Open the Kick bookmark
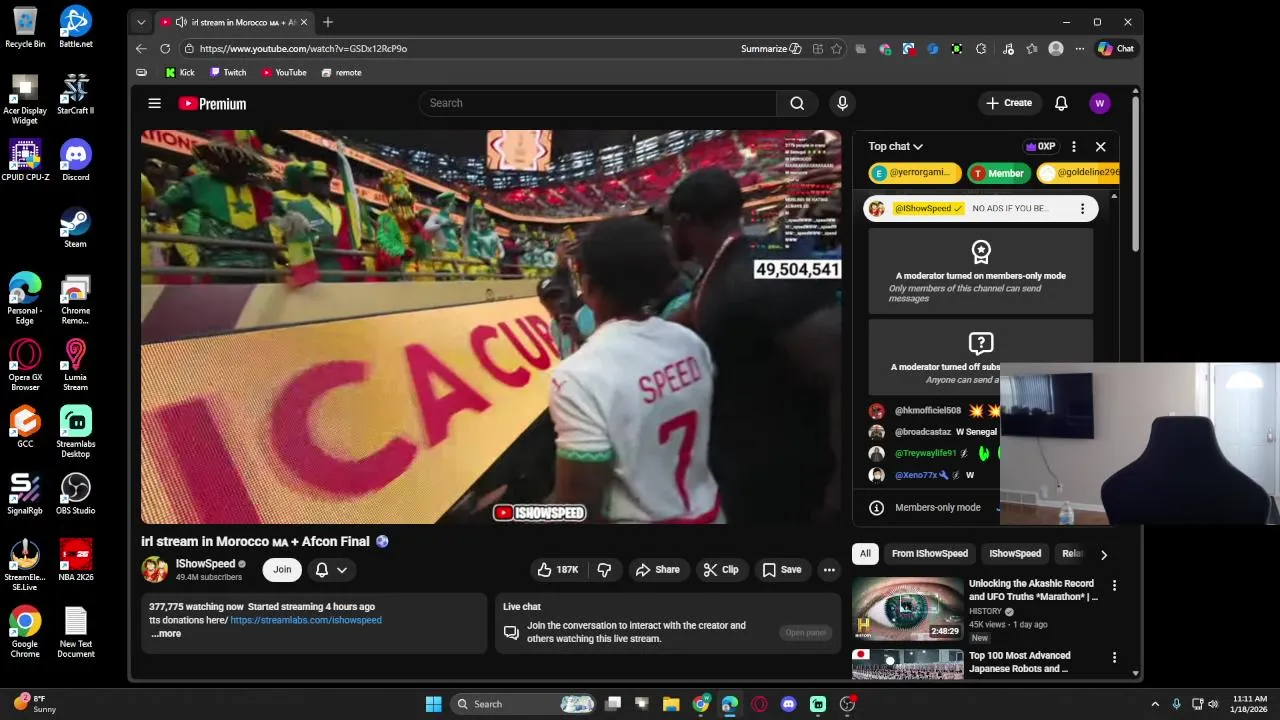Screen dimensions: 1280x720 click(x=179, y=72)
